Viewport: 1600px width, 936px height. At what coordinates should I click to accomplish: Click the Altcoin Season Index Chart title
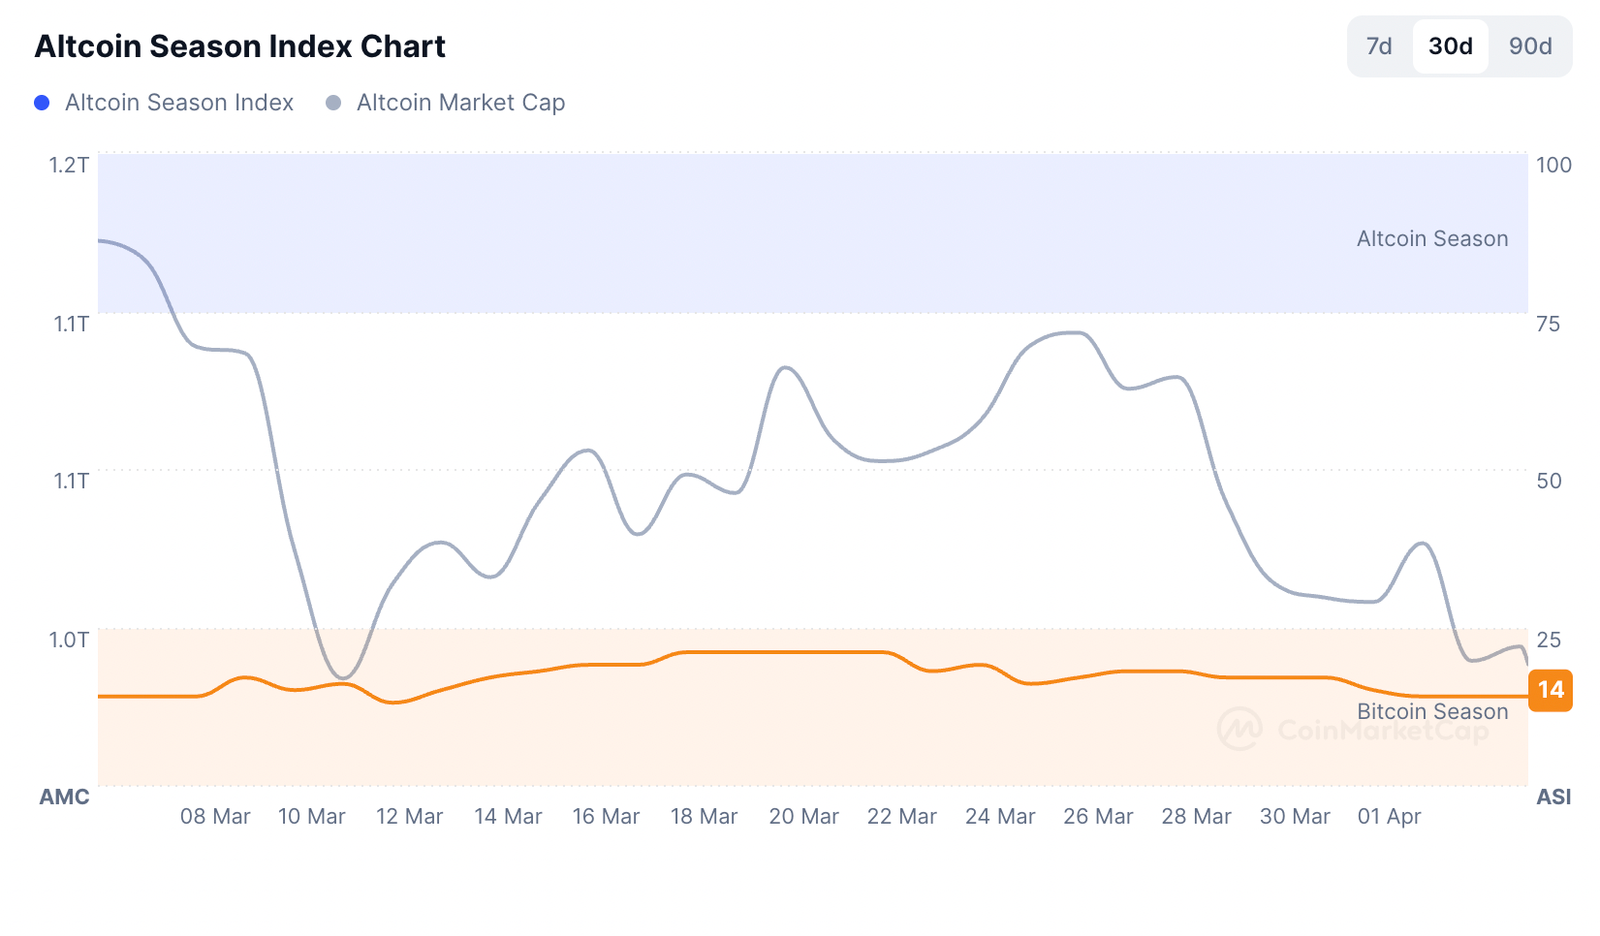click(x=240, y=46)
